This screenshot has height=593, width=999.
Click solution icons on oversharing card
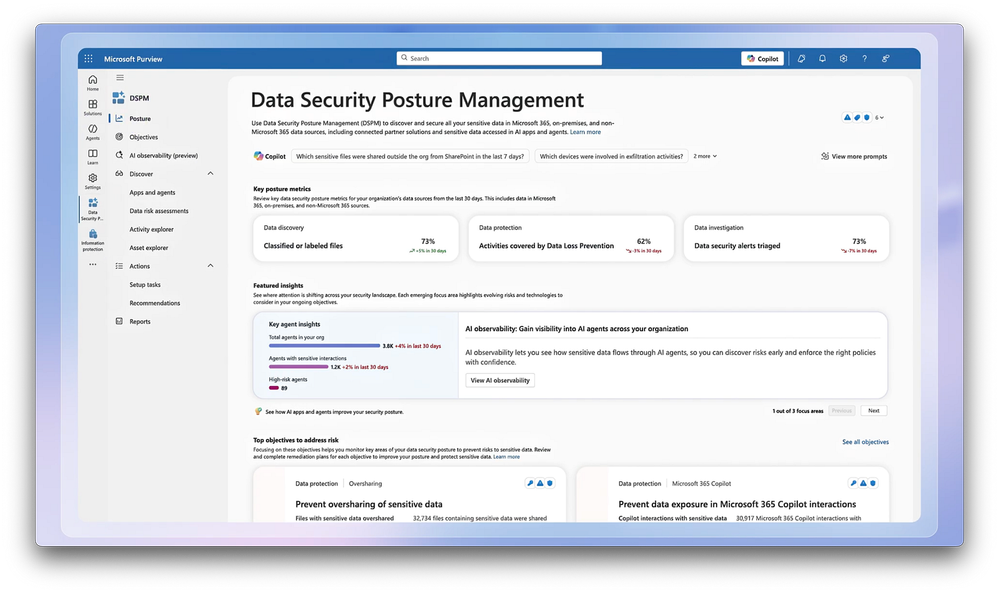pyautogui.click(x=540, y=483)
